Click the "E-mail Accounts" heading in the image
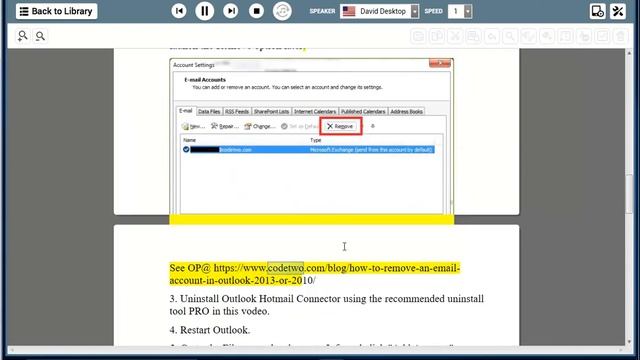 point(205,80)
